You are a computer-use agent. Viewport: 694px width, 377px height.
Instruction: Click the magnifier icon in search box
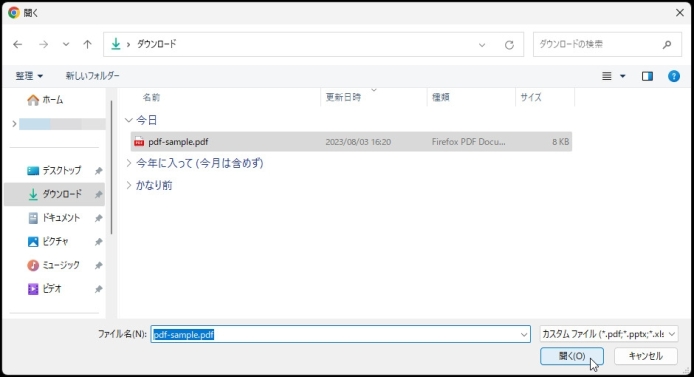667,44
